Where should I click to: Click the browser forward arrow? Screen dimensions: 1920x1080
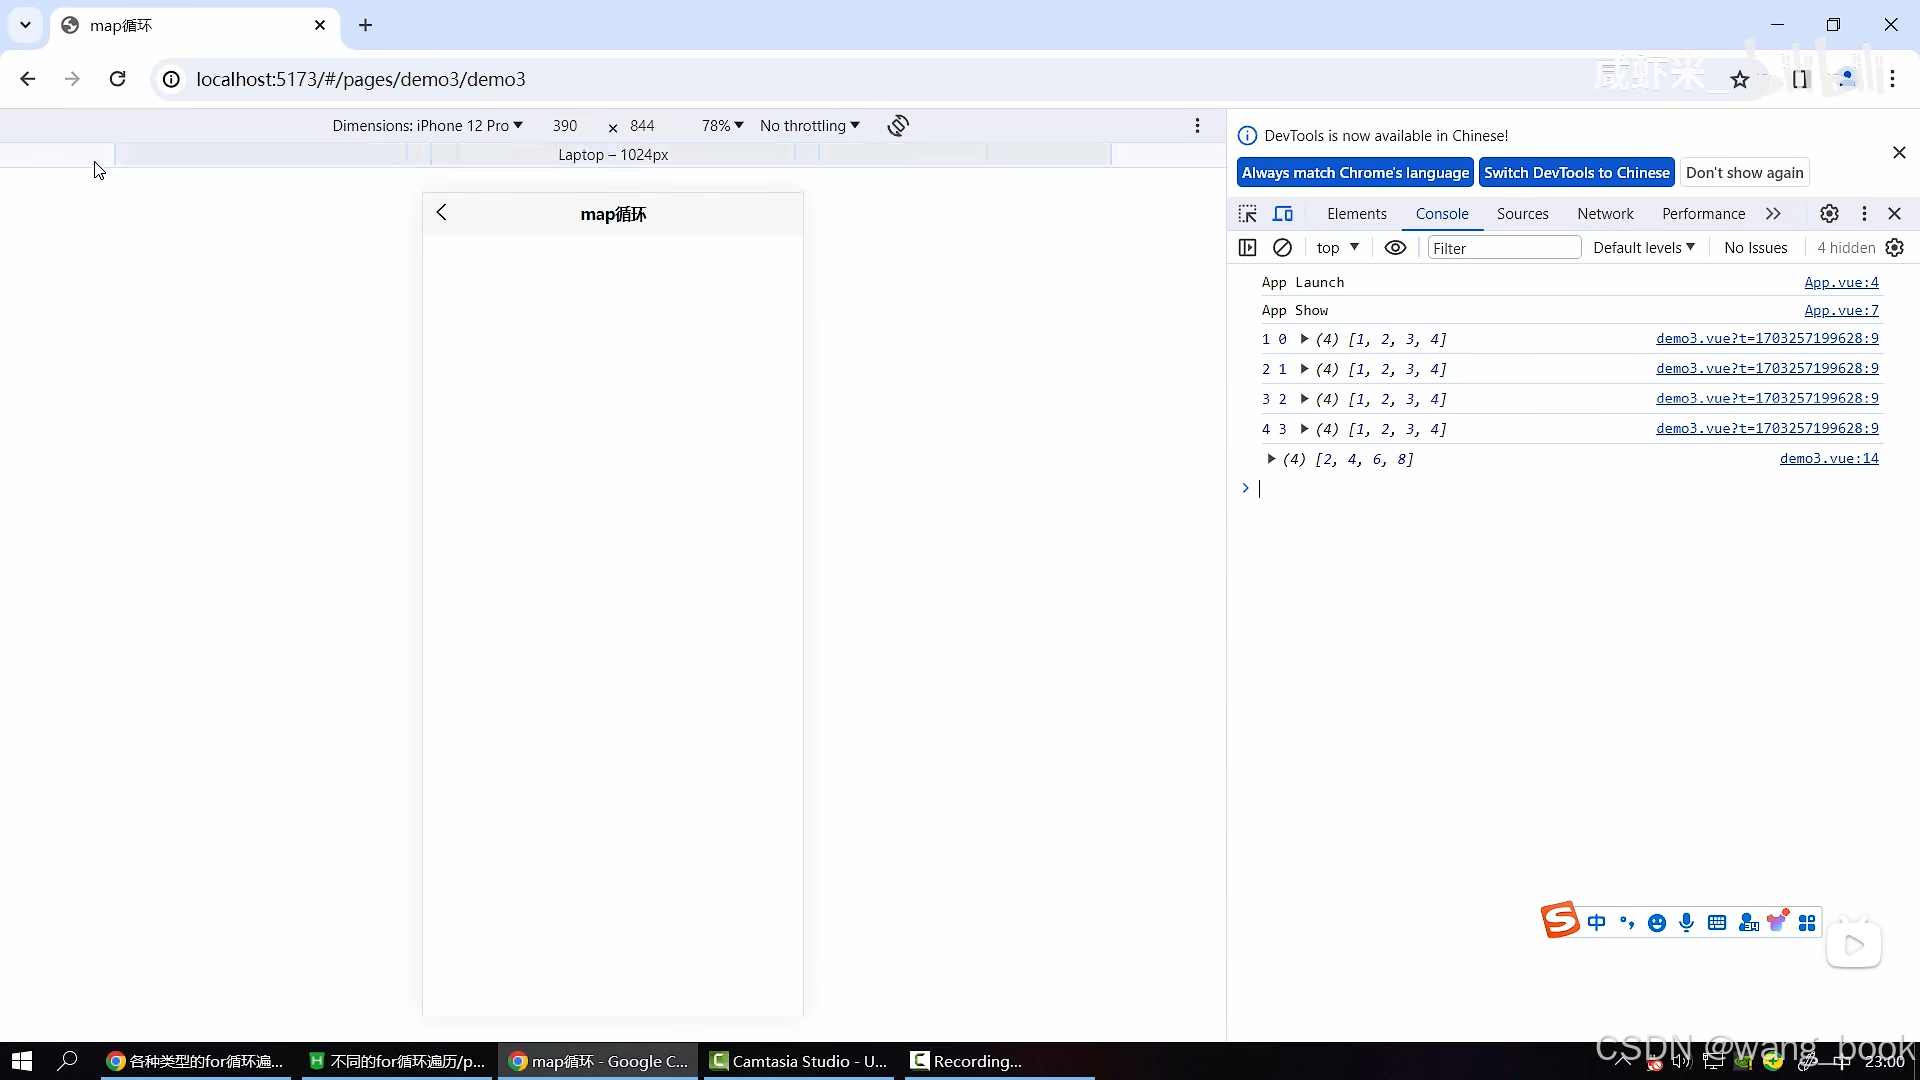click(72, 79)
